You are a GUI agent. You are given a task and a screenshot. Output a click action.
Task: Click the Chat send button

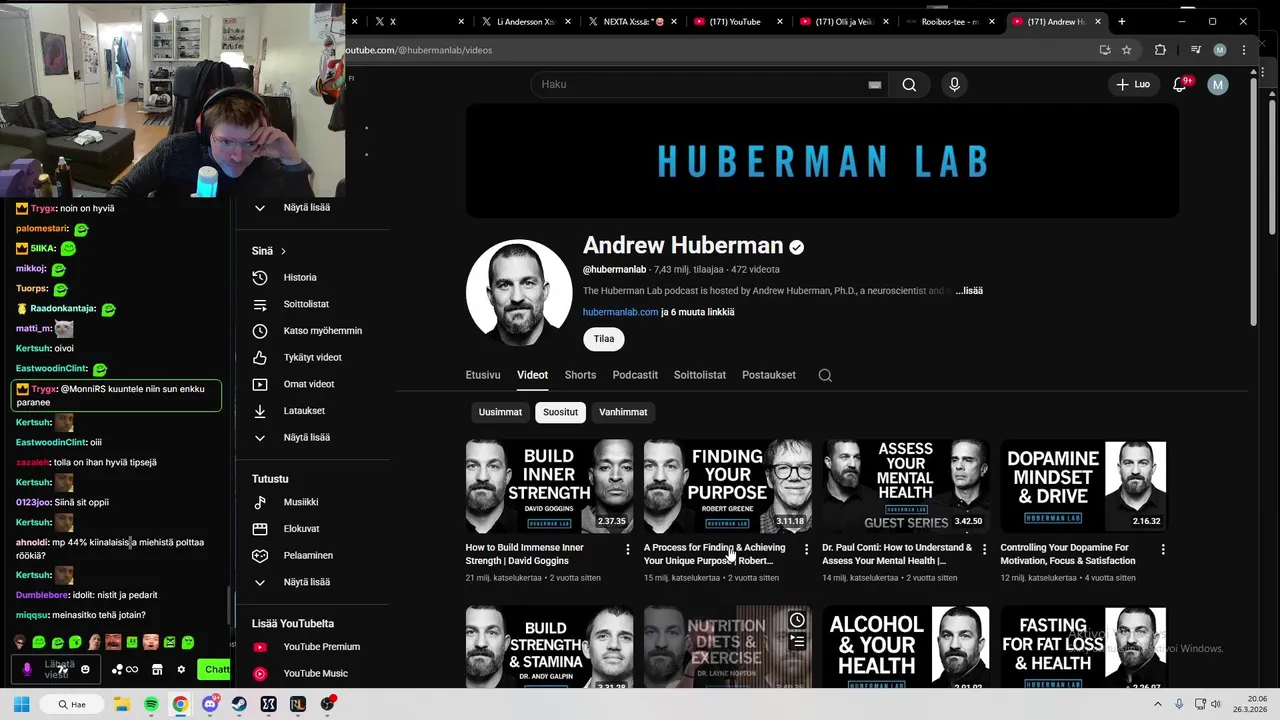point(215,670)
